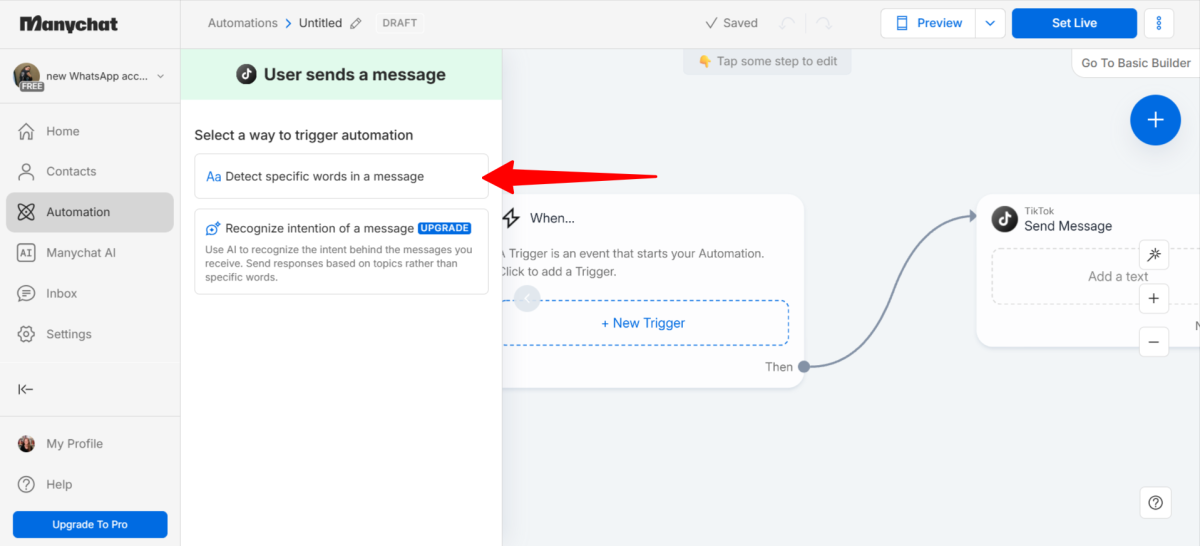Switch to Go To Basic Builder
1200x546 pixels.
[1136, 63]
